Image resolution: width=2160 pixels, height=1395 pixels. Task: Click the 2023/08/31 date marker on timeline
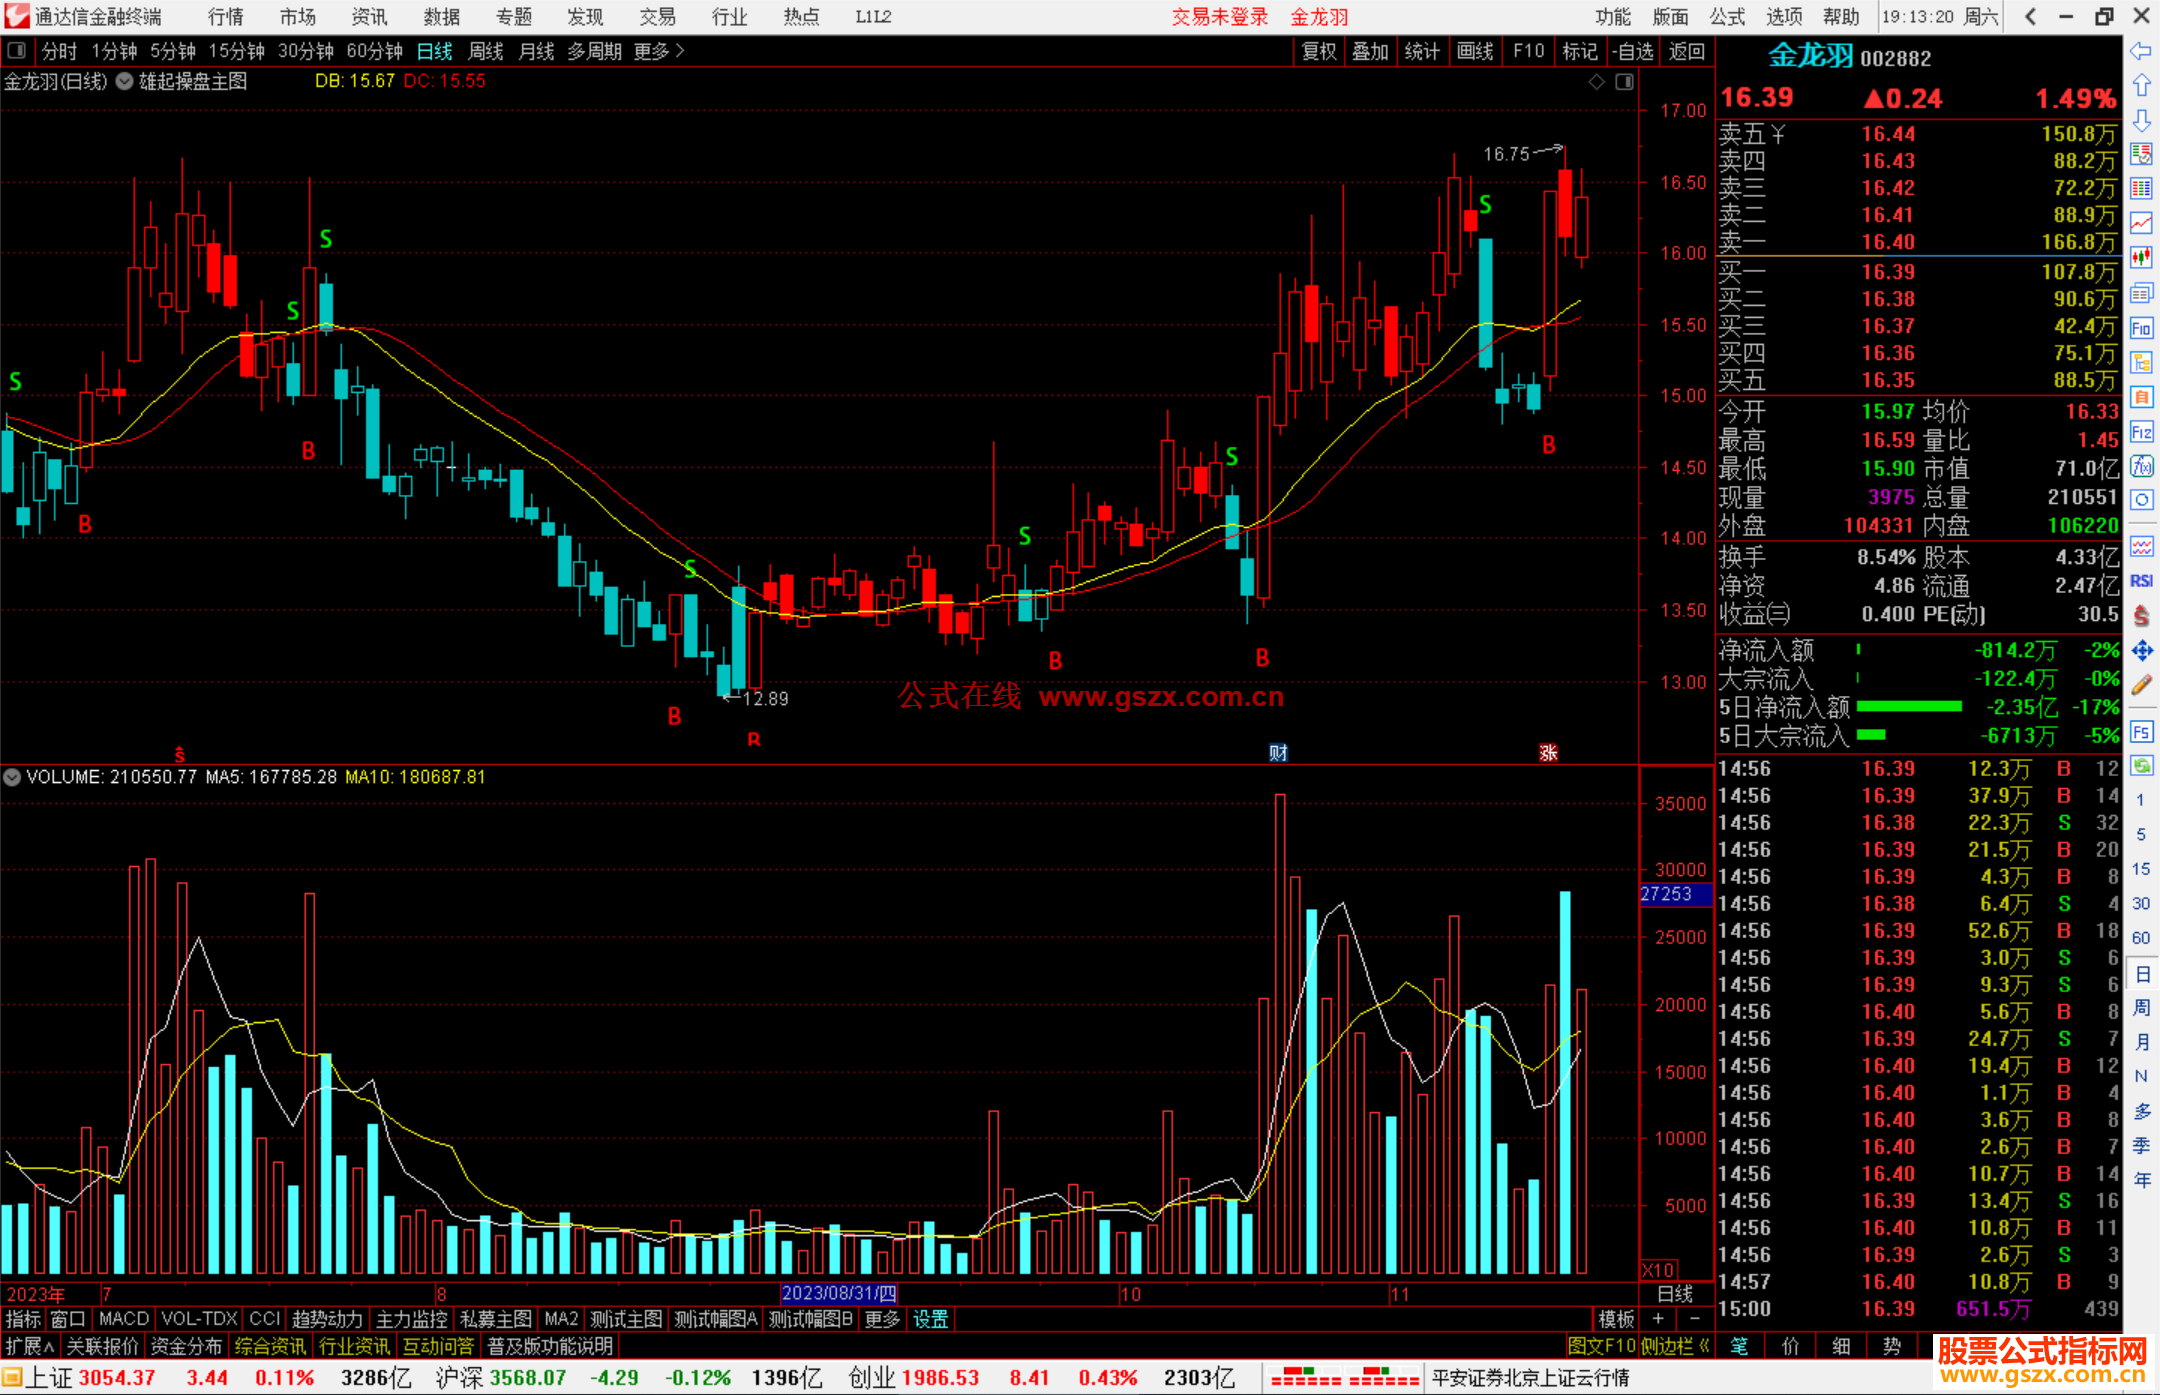[x=839, y=1294]
